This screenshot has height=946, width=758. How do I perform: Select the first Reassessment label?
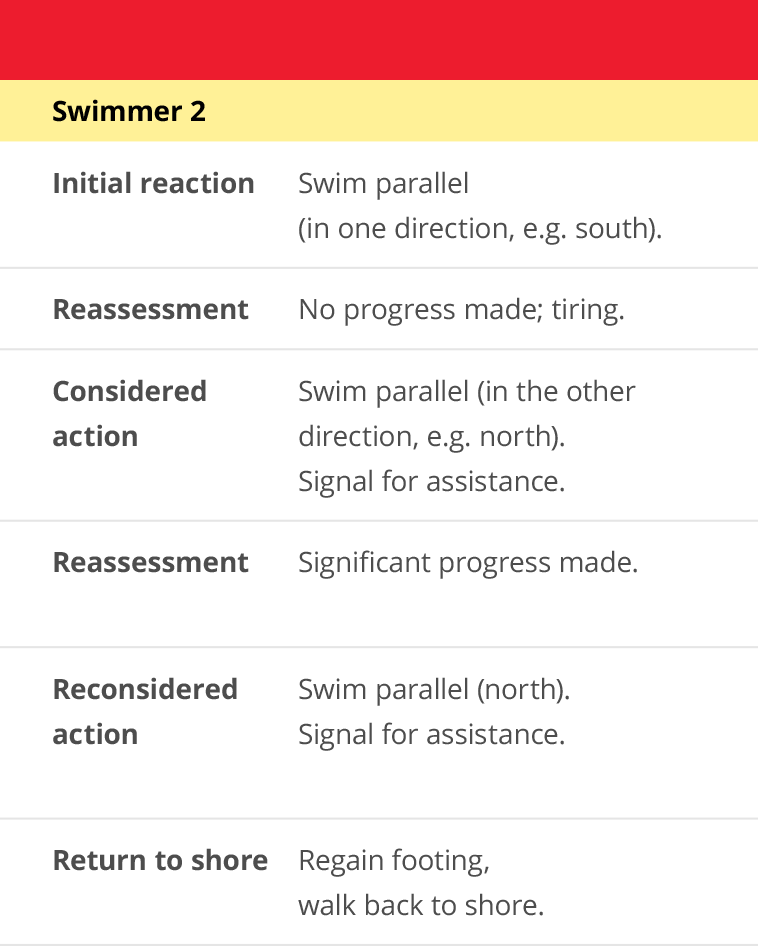tap(150, 310)
